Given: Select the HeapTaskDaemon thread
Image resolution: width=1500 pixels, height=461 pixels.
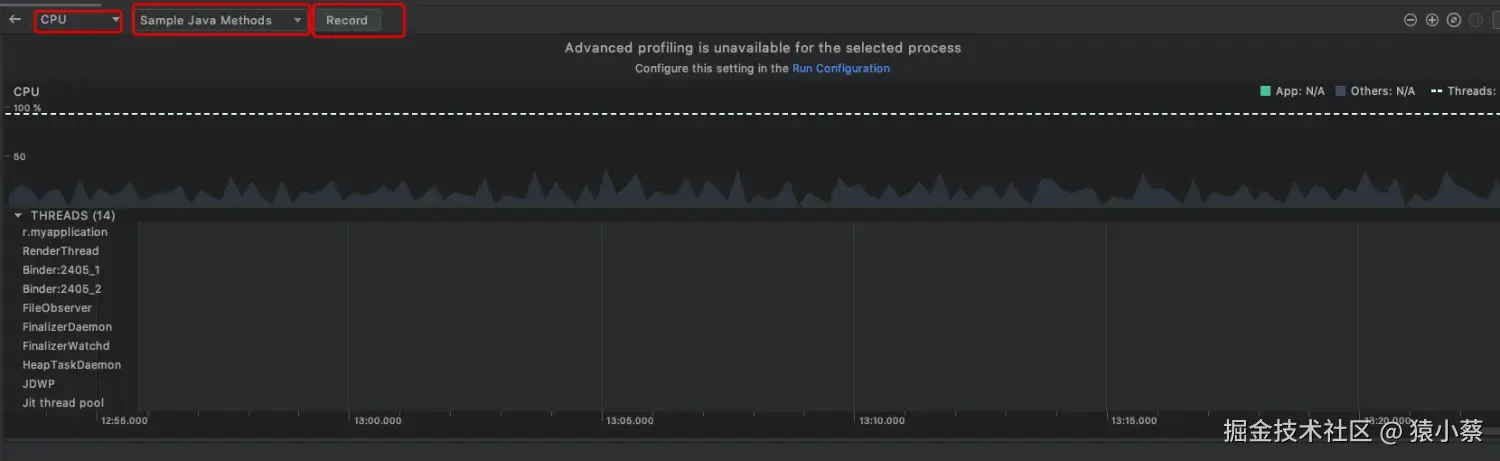Looking at the screenshot, I should [71, 365].
